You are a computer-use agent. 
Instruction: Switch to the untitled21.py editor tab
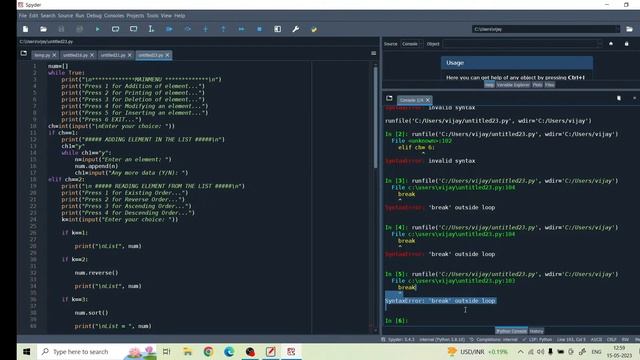click(113, 55)
